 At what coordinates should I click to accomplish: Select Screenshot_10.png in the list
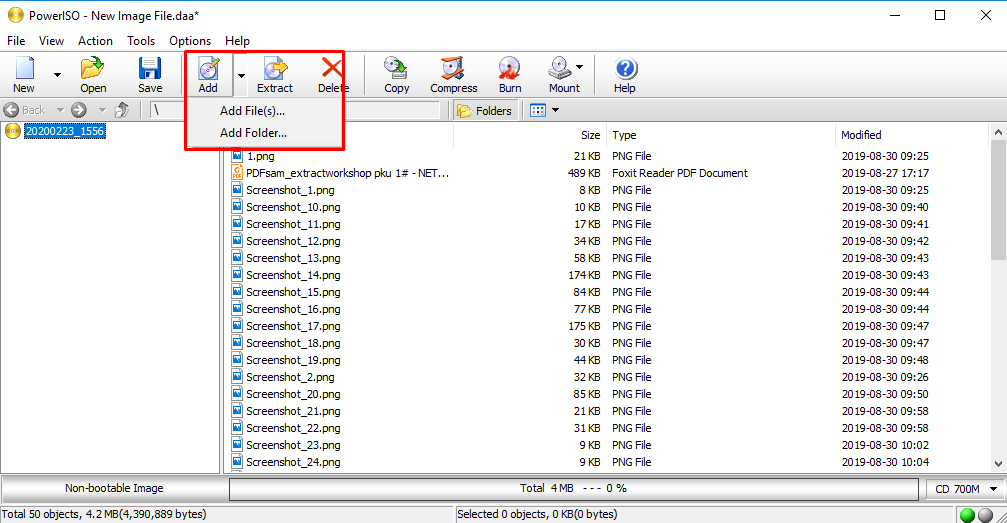[293, 208]
